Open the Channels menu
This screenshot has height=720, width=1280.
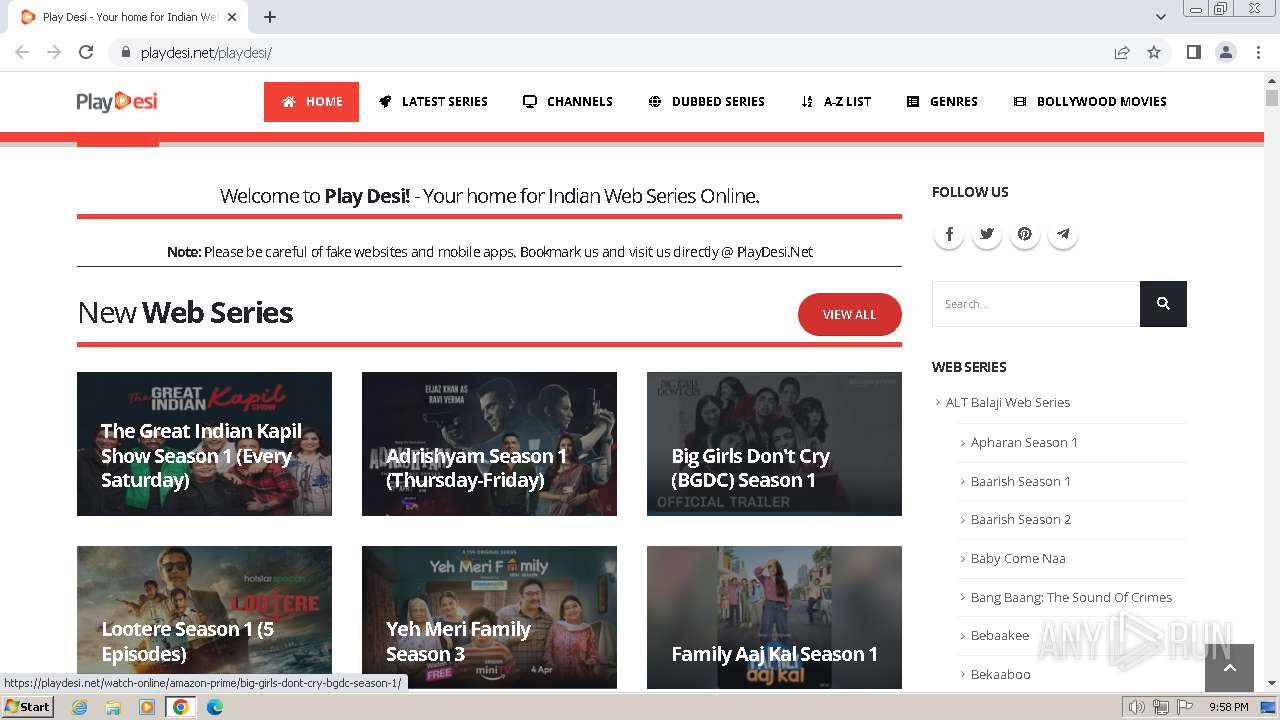click(567, 102)
